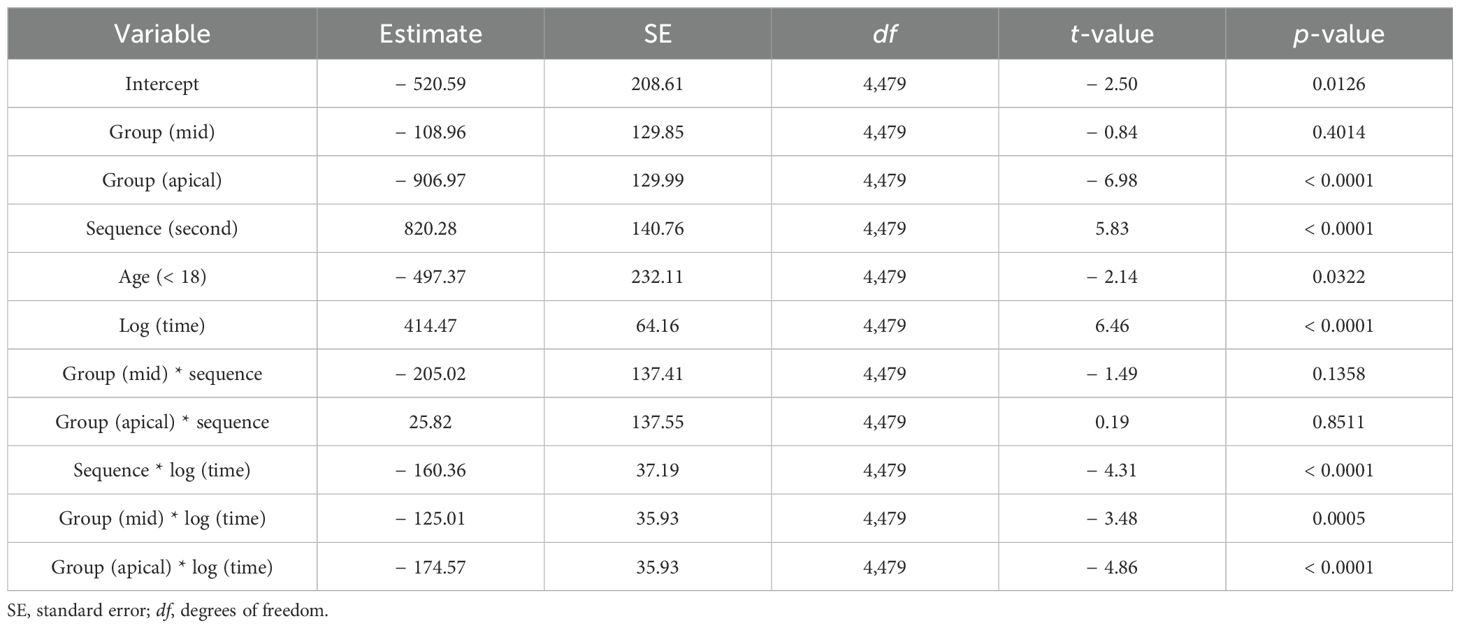Screen dimensions: 1460x628
Task: Select the df column header
Action: [884, 34]
